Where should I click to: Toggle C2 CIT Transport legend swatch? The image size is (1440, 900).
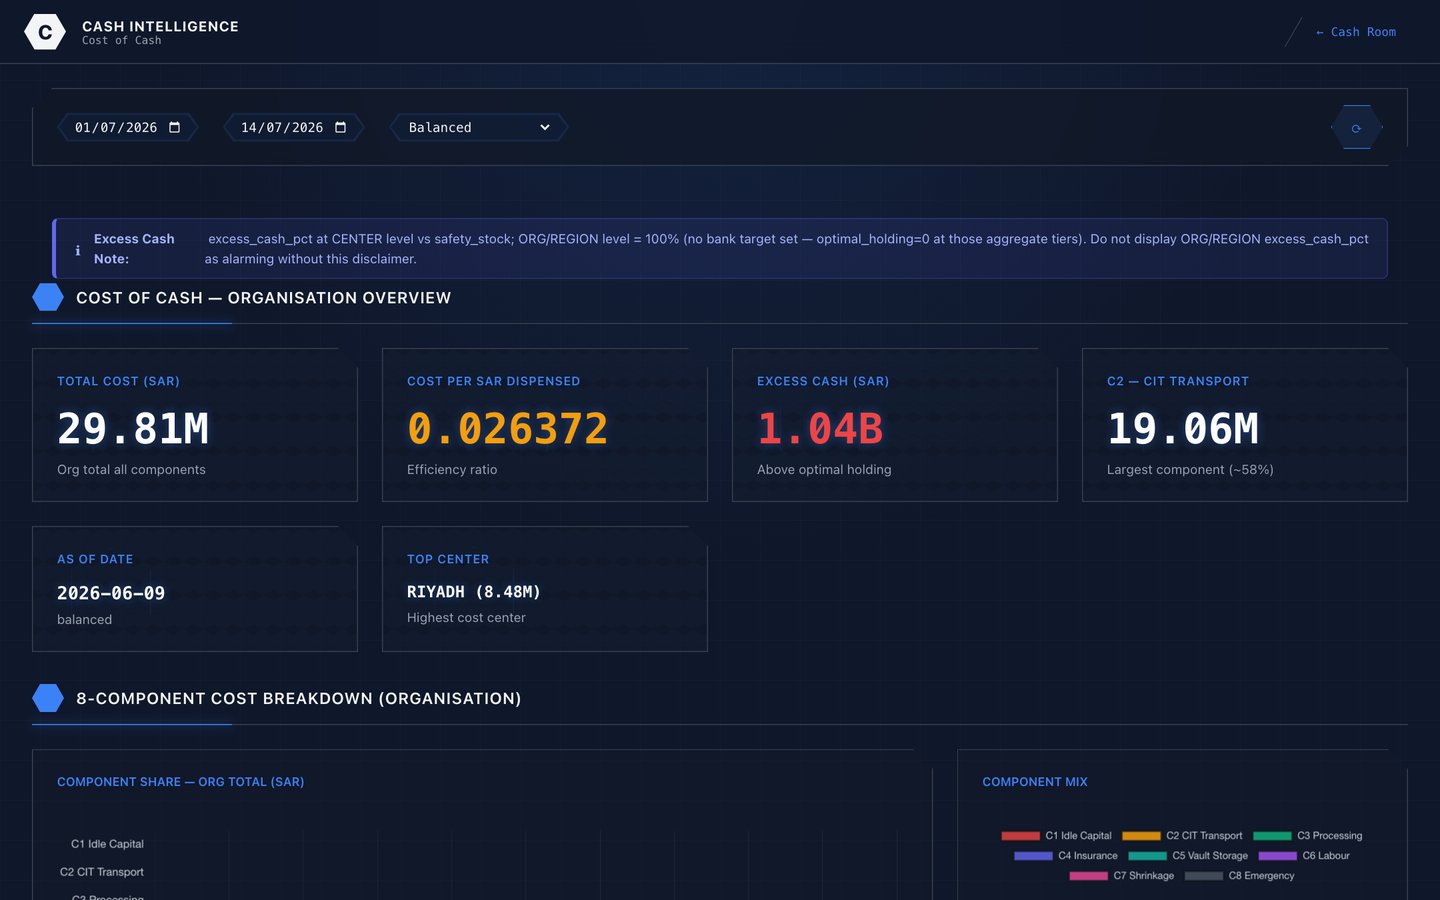tap(1141, 836)
